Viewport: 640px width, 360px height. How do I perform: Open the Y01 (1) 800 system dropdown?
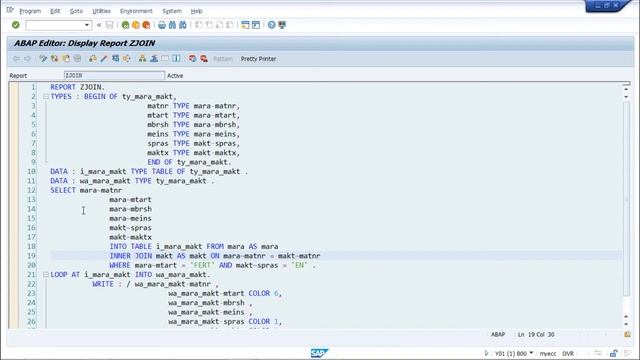[531, 353]
